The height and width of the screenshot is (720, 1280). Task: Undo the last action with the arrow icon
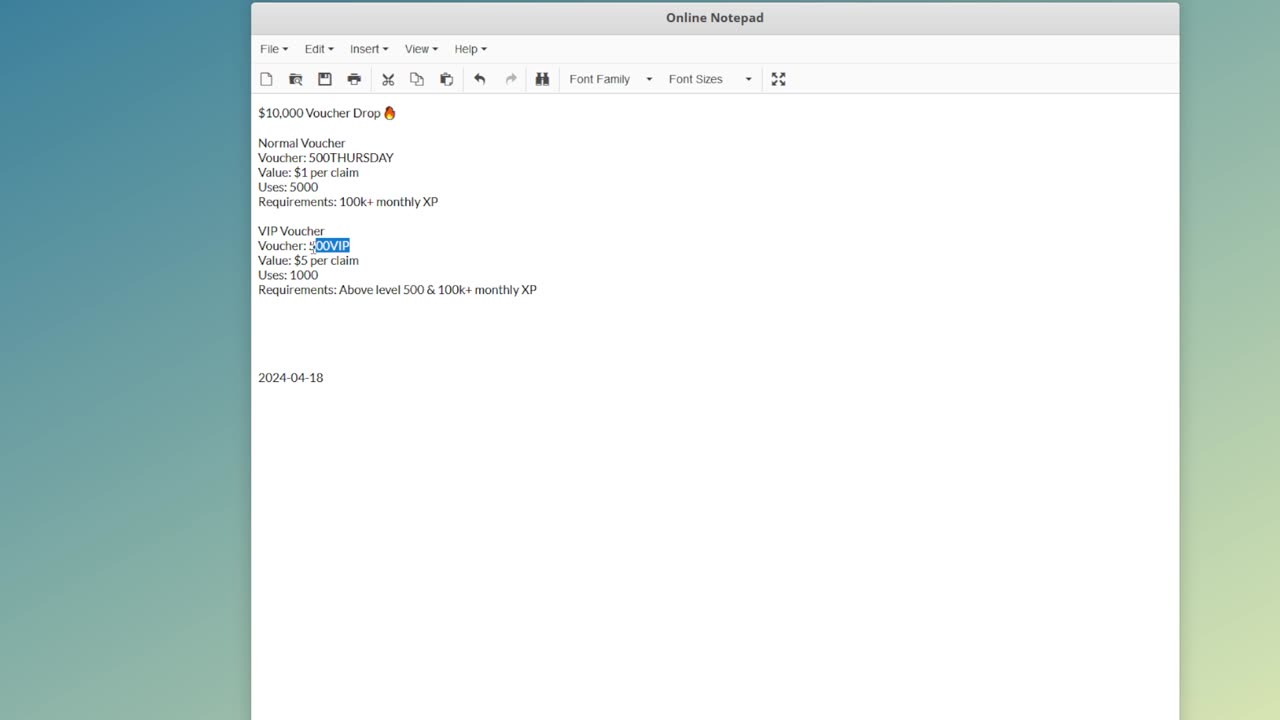tap(480, 79)
